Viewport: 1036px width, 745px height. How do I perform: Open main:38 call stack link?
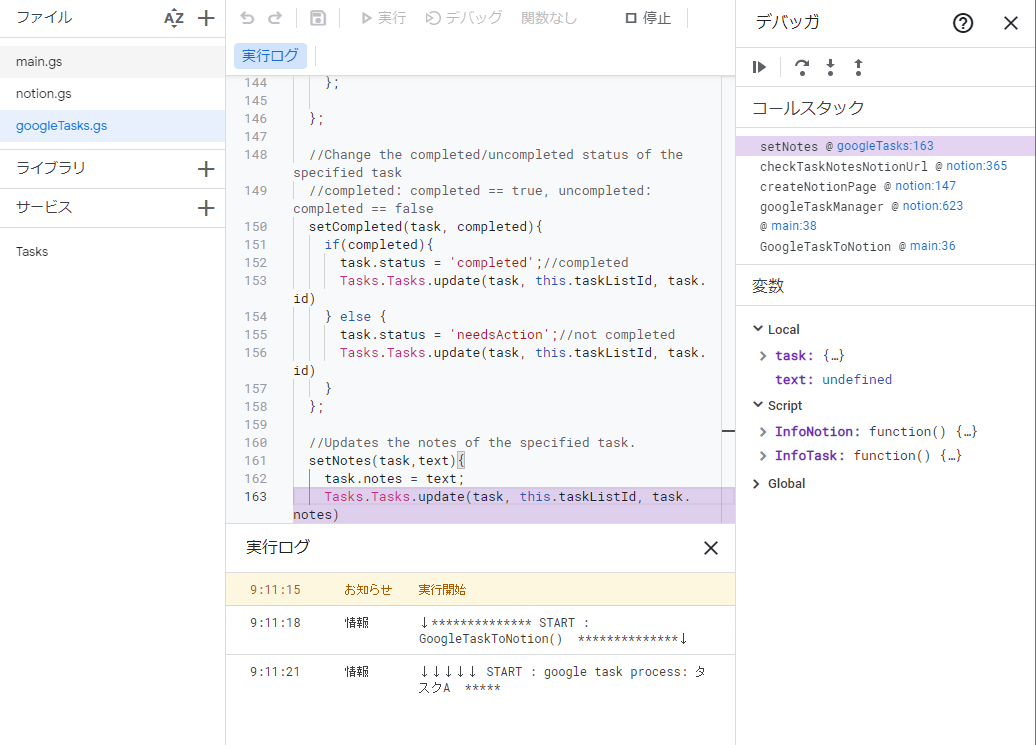coord(794,226)
